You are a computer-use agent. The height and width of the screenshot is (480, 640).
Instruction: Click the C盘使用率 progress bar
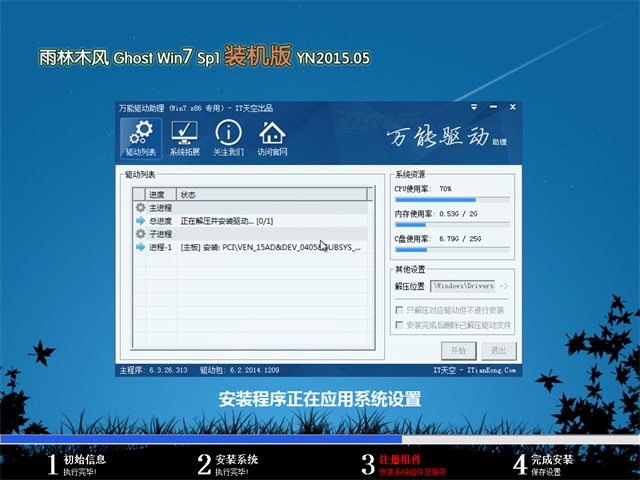pos(452,250)
